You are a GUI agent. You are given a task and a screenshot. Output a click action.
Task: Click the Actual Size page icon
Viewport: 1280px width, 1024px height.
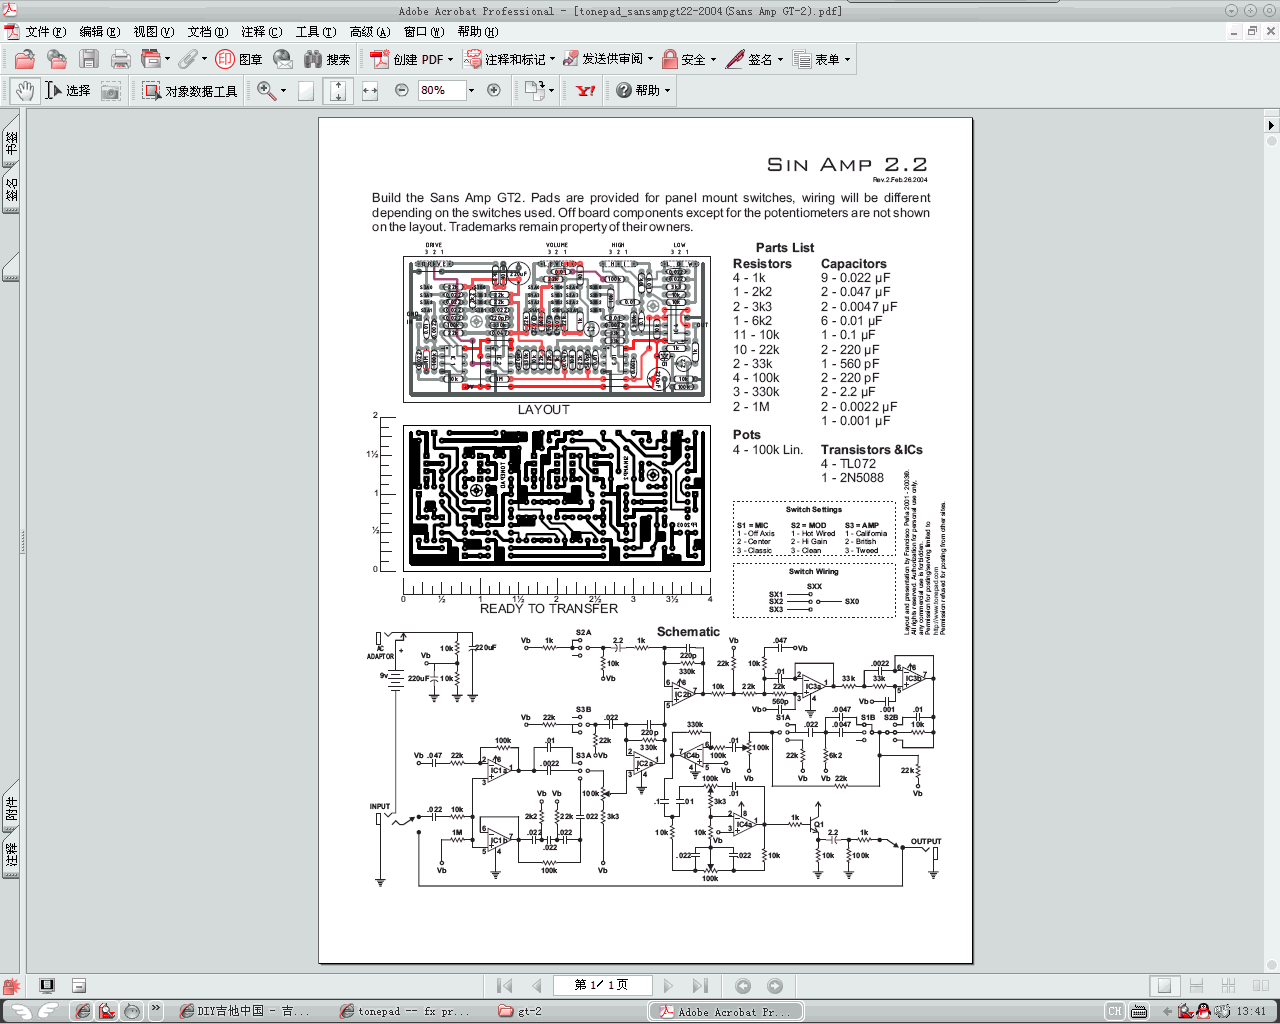[306, 91]
